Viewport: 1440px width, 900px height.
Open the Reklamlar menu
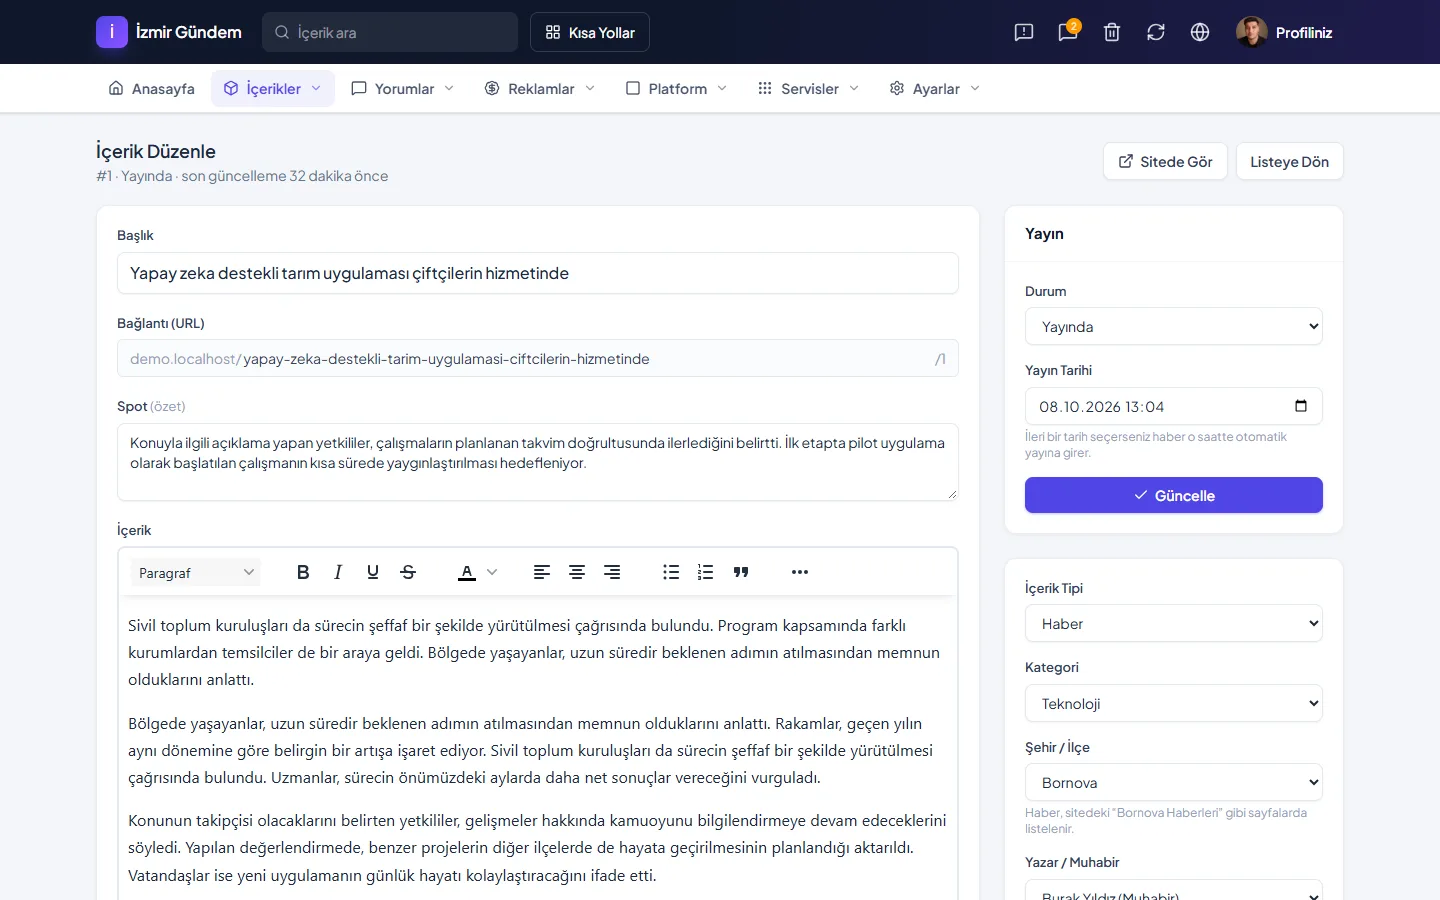coord(540,89)
